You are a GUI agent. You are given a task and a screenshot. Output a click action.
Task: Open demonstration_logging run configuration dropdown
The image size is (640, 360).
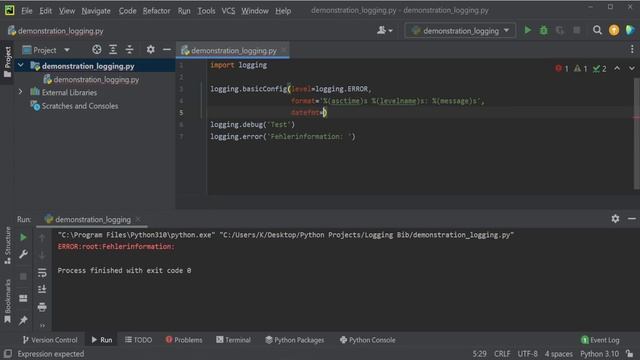pyautogui.click(x=460, y=31)
